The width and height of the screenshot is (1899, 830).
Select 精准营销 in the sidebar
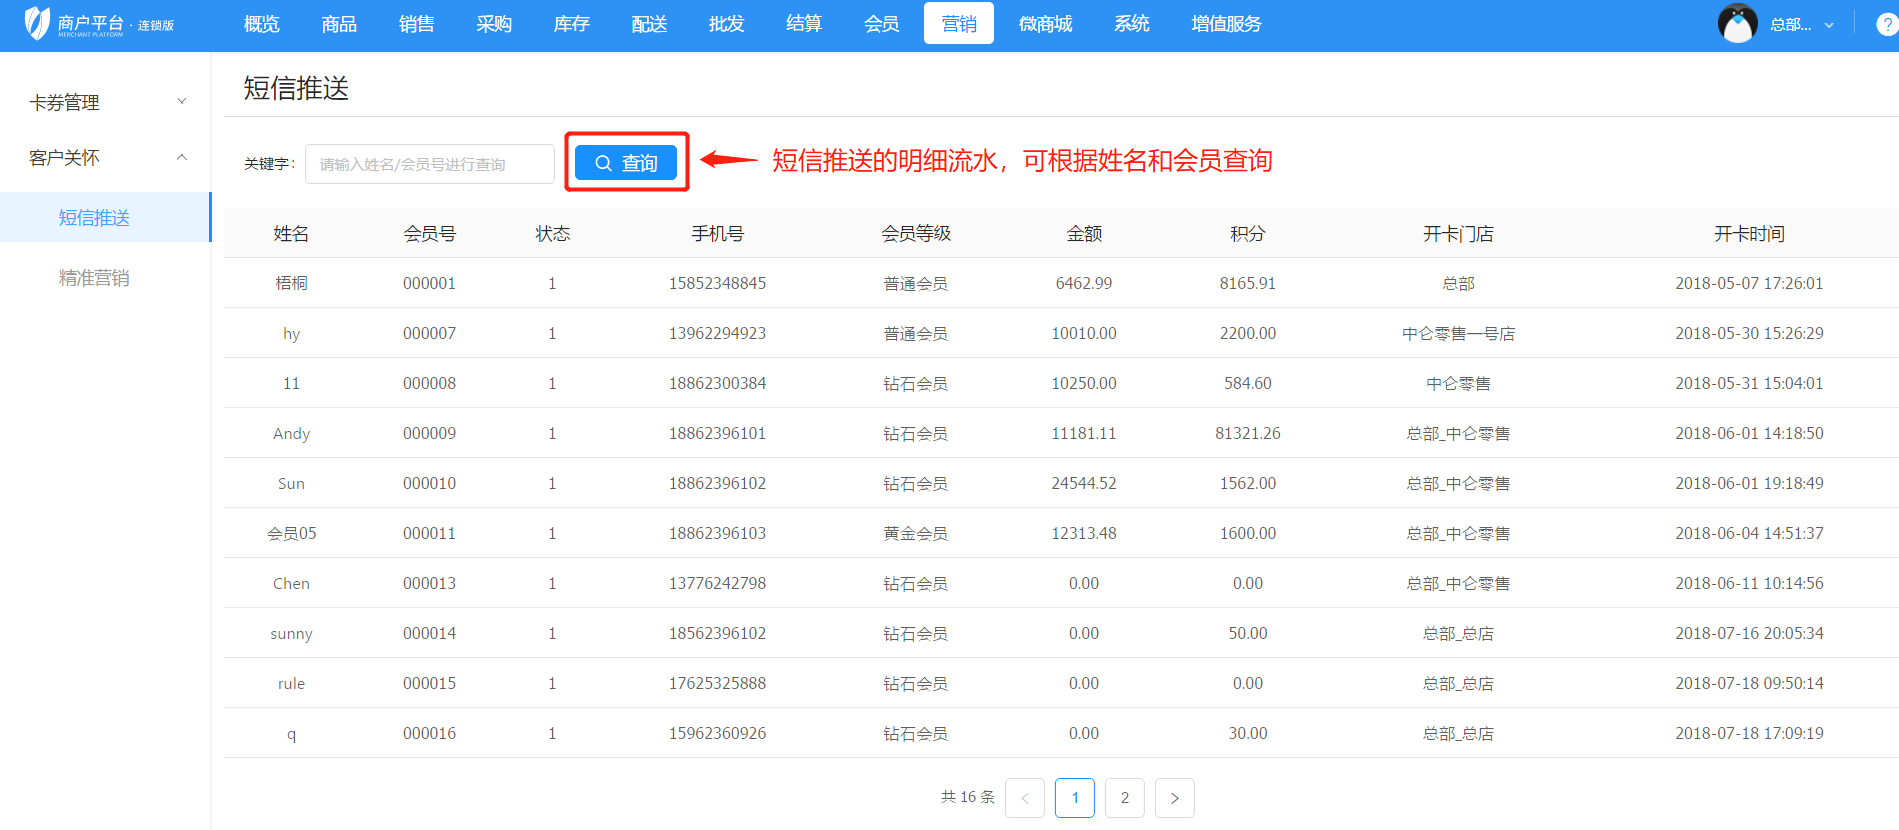coord(94,278)
